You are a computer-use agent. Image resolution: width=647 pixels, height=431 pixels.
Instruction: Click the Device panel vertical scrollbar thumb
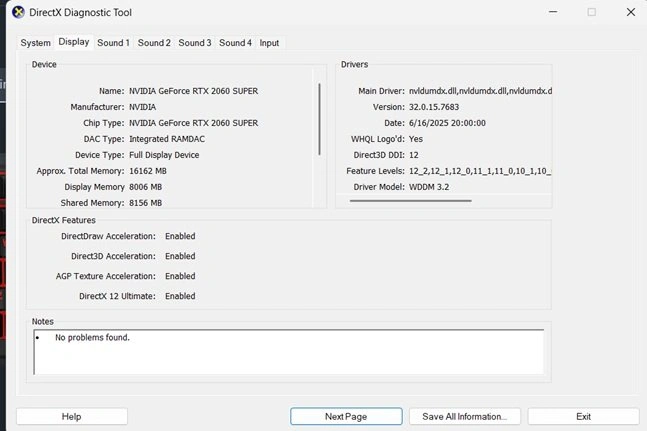coord(319,119)
